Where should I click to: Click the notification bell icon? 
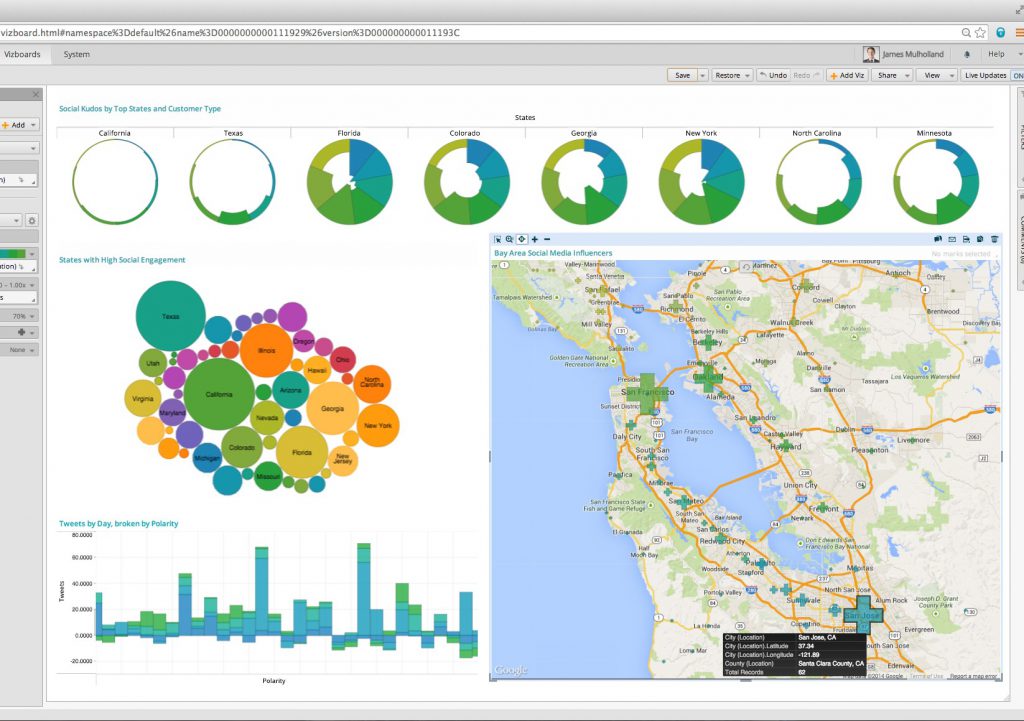967,54
